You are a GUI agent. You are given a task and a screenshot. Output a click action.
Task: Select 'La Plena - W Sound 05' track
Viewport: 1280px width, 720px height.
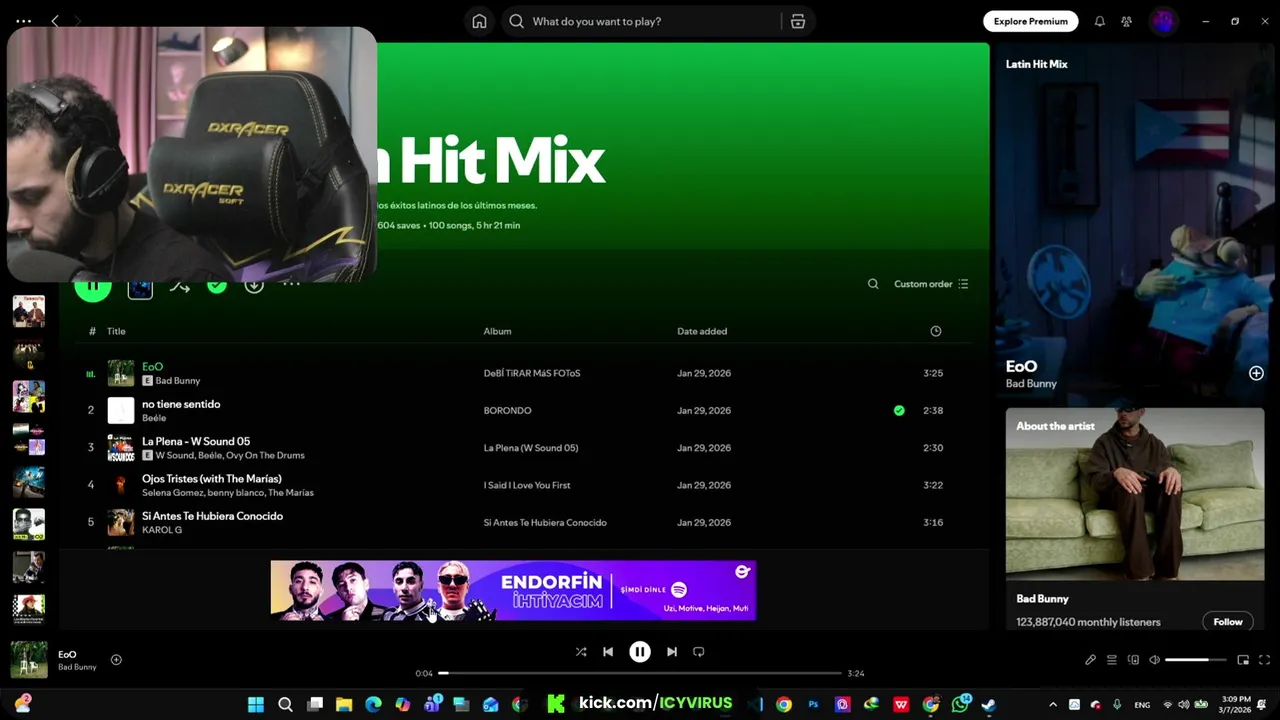[196, 441]
